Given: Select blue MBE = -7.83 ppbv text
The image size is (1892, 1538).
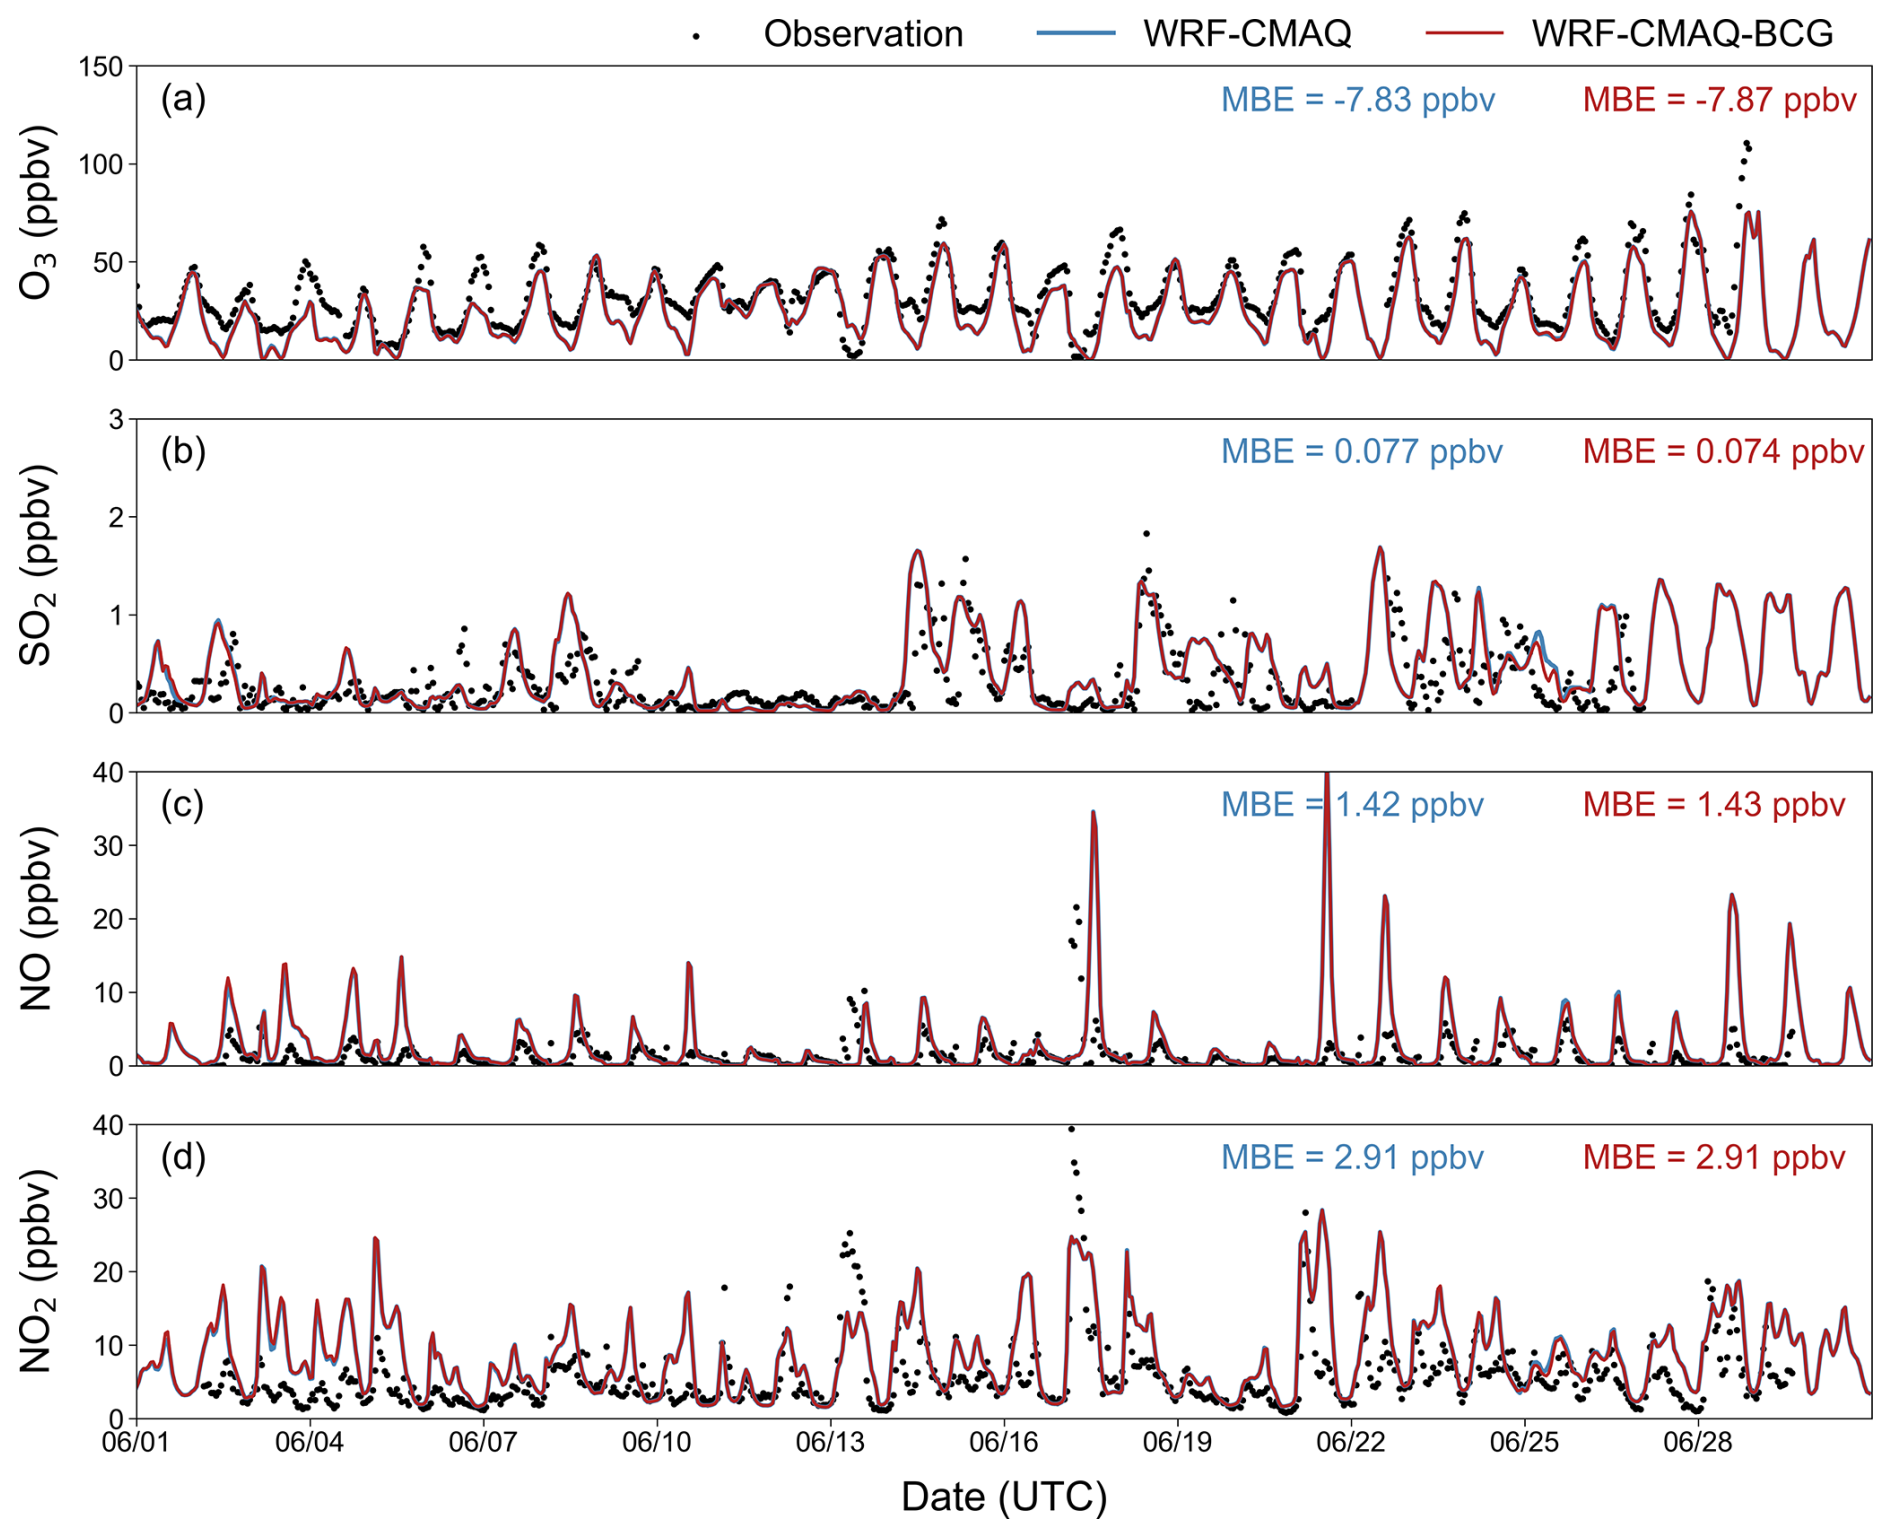Looking at the screenshot, I should click(x=1357, y=100).
